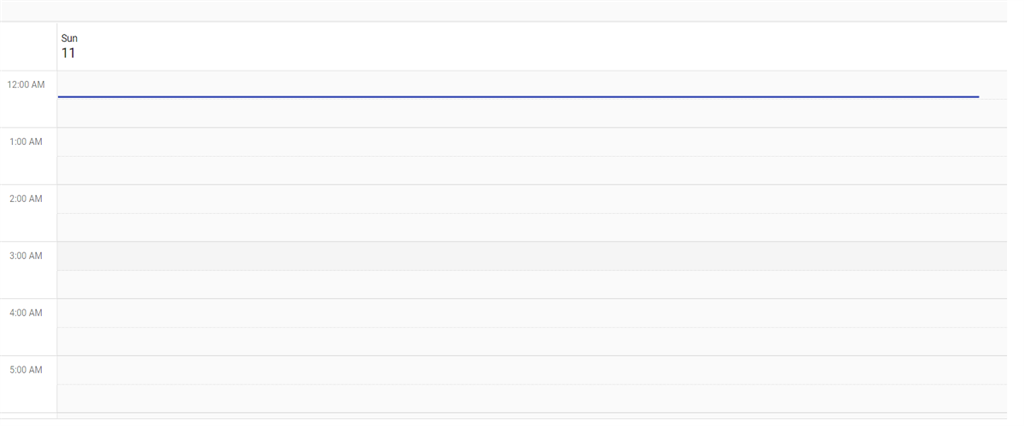The image size is (1024, 426).
Task: Click the 12:00 AM time label
Action: (x=26, y=85)
